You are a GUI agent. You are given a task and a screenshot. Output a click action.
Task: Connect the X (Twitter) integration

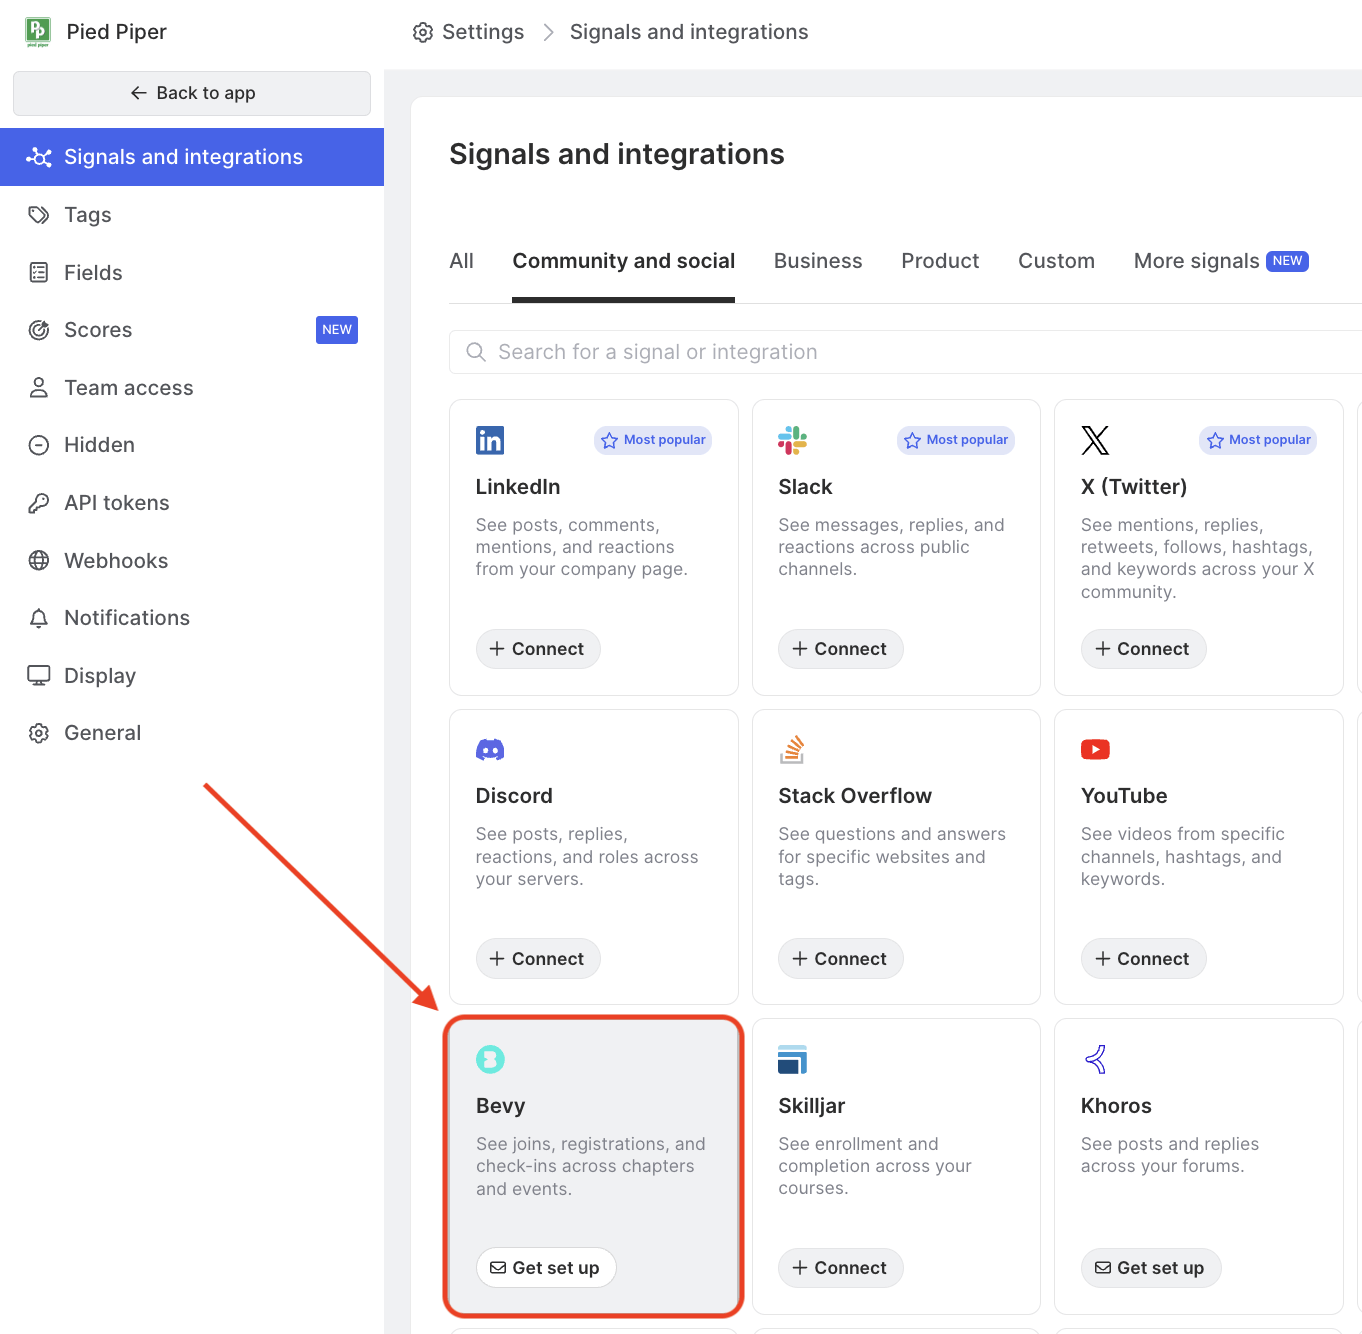pos(1143,649)
